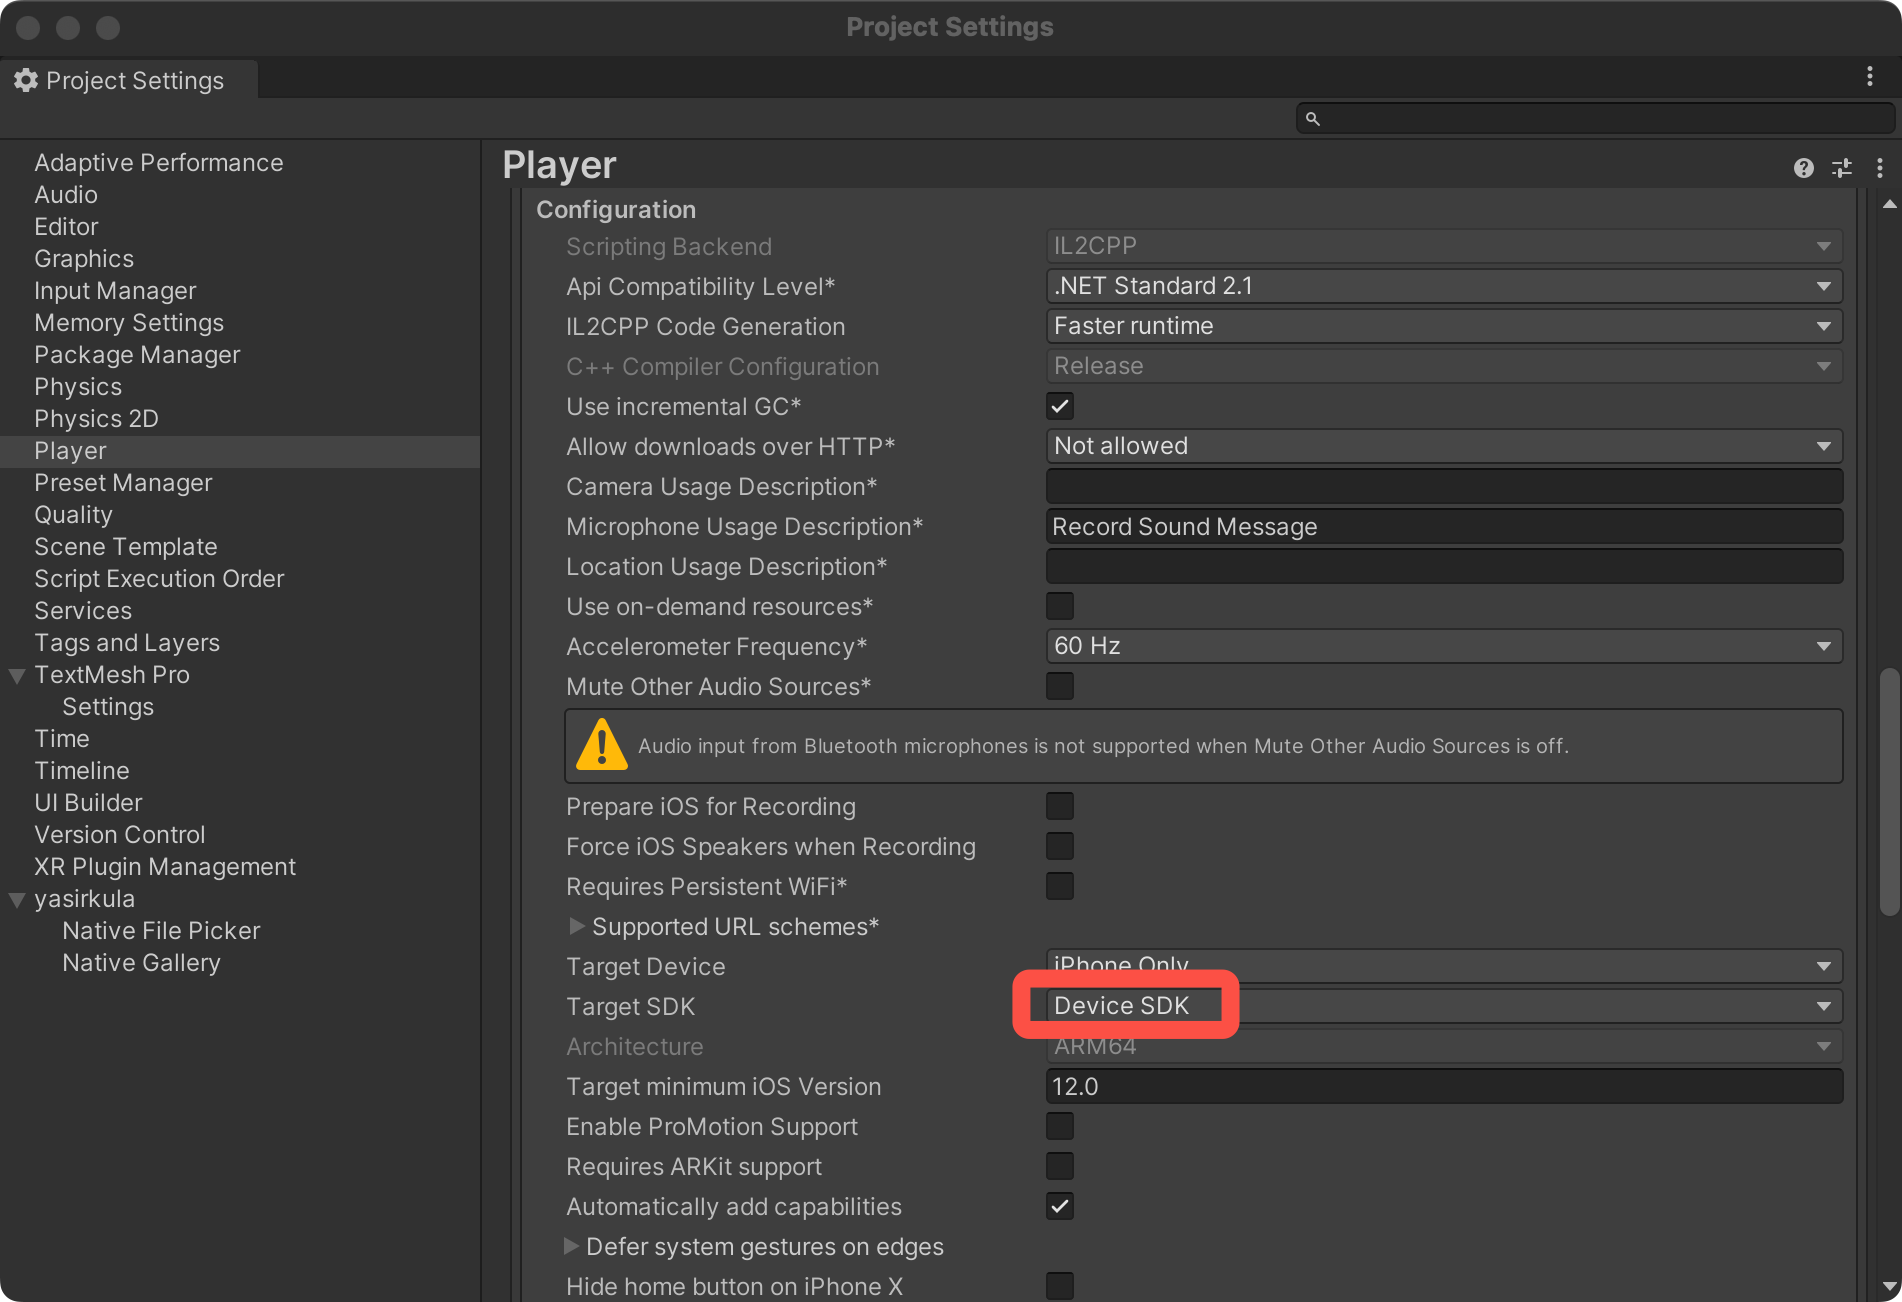Expand Supported URL schemes section
This screenshot has width=1902, height=1302.
click(x=577, y=926)
